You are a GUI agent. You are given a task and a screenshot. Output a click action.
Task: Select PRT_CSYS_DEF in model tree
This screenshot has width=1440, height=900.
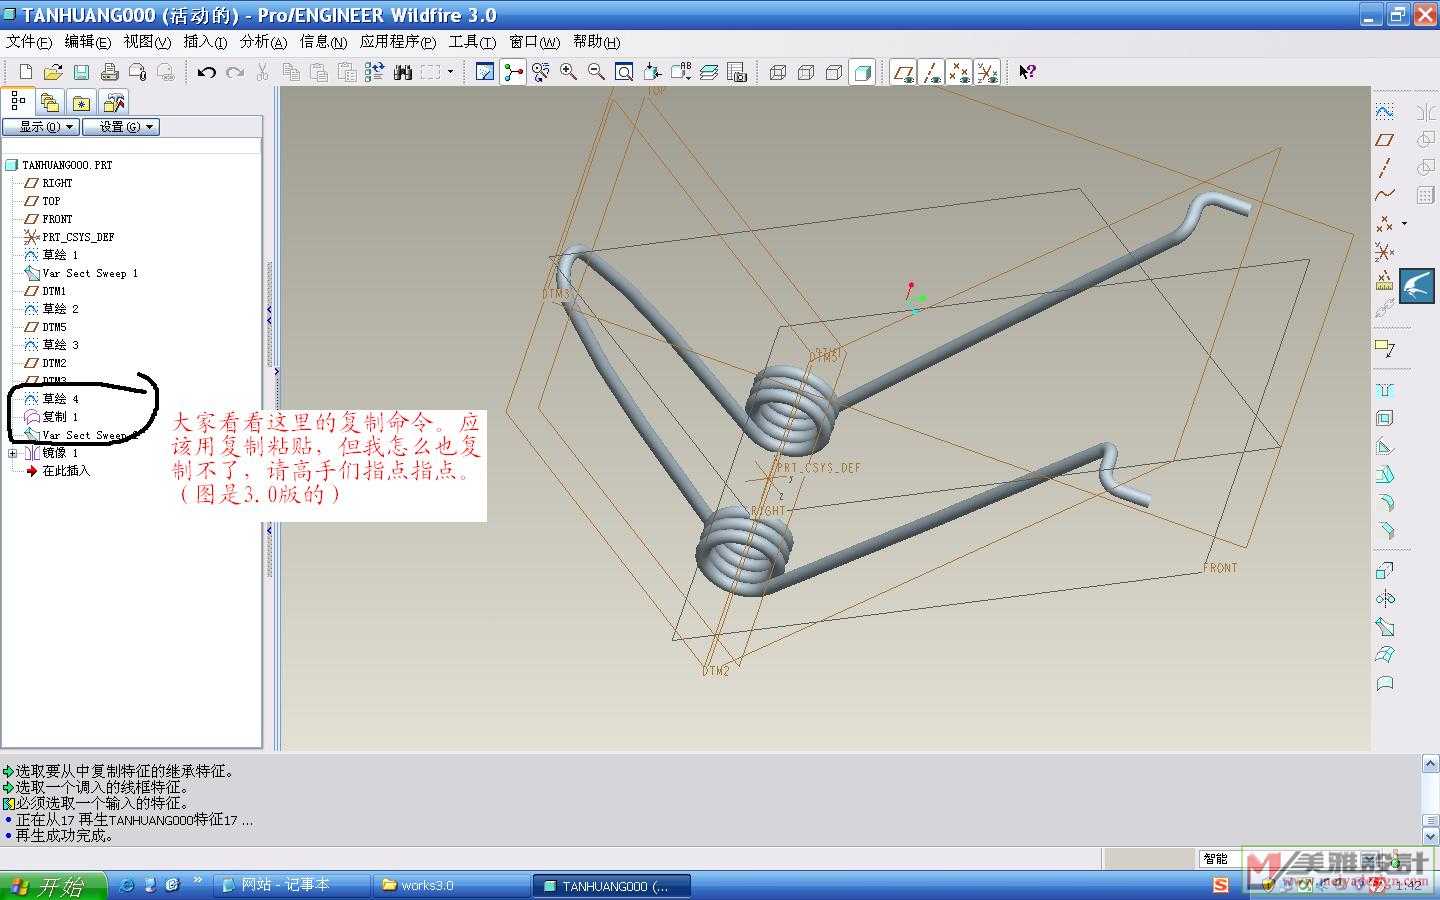[69, 237]
